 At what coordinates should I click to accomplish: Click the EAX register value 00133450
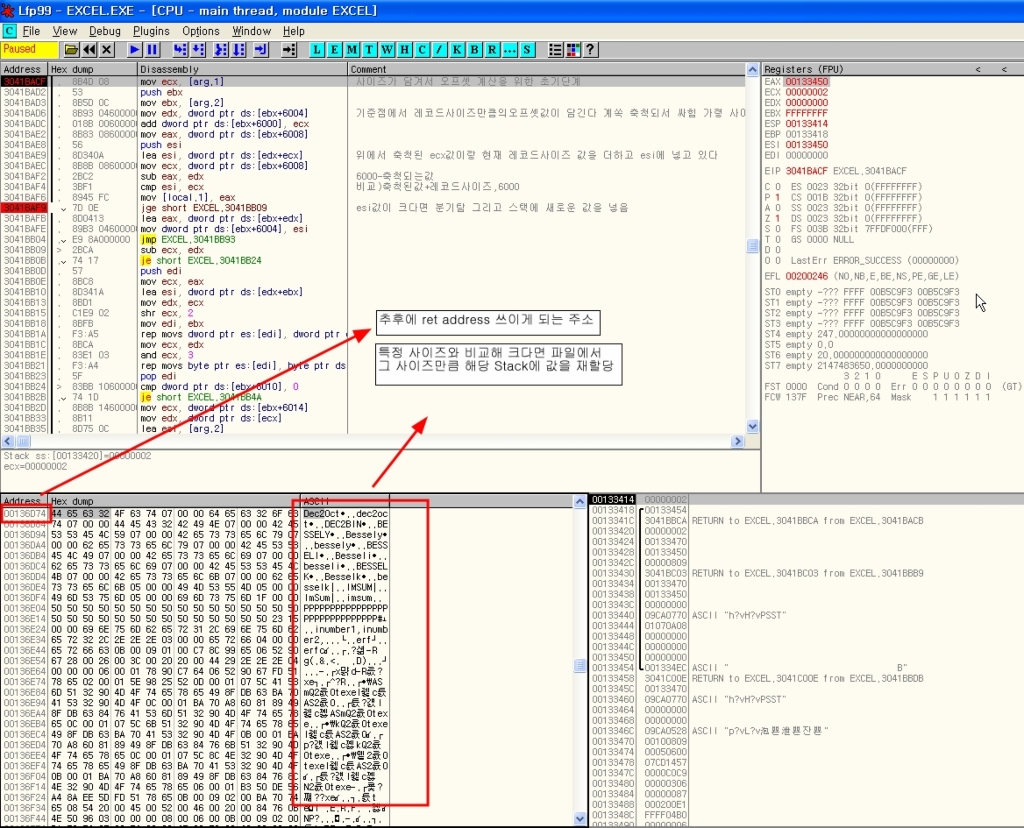coord(807,82)
